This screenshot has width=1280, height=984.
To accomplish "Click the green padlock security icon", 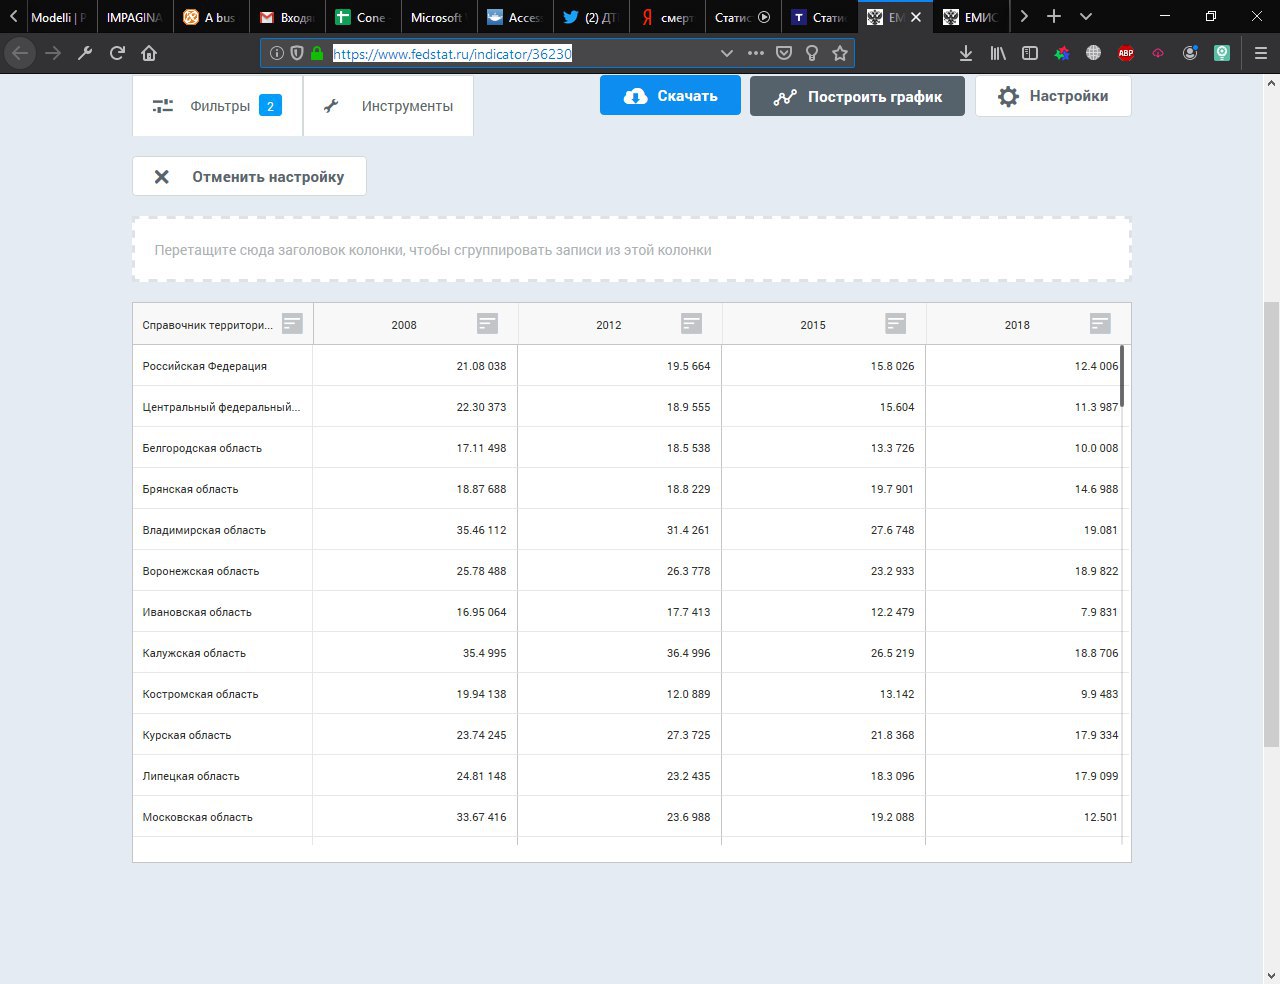I will [317, 53].
